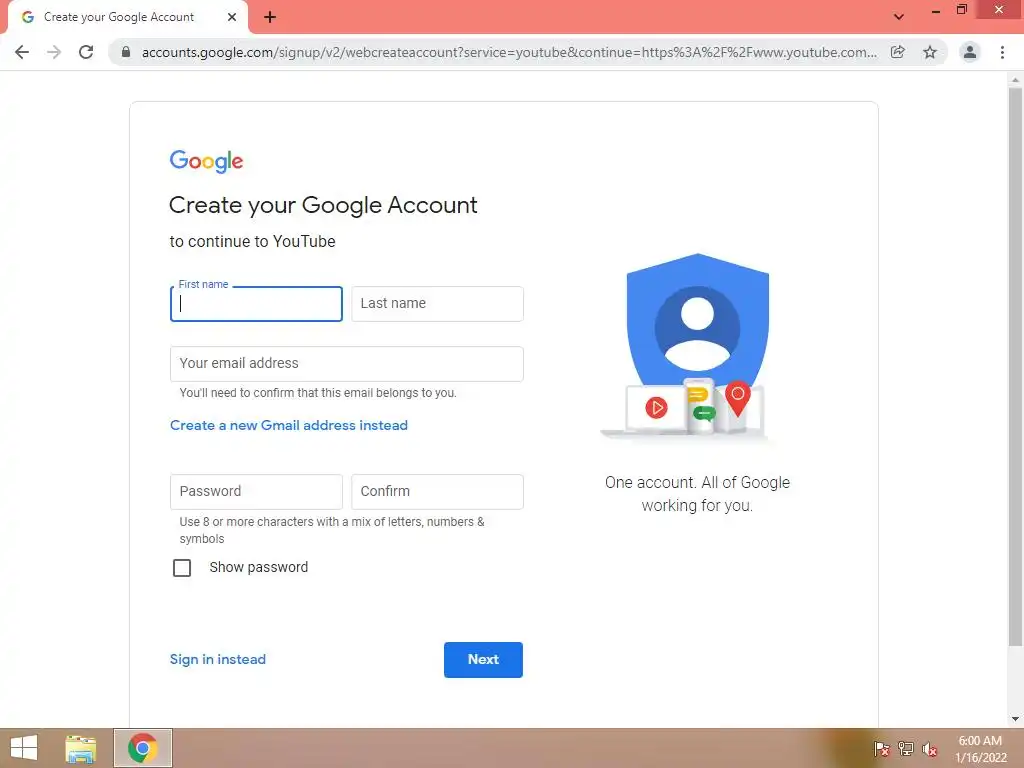
Task: Click the heading Create your Google Account
Action: click(x=323, y=206)
